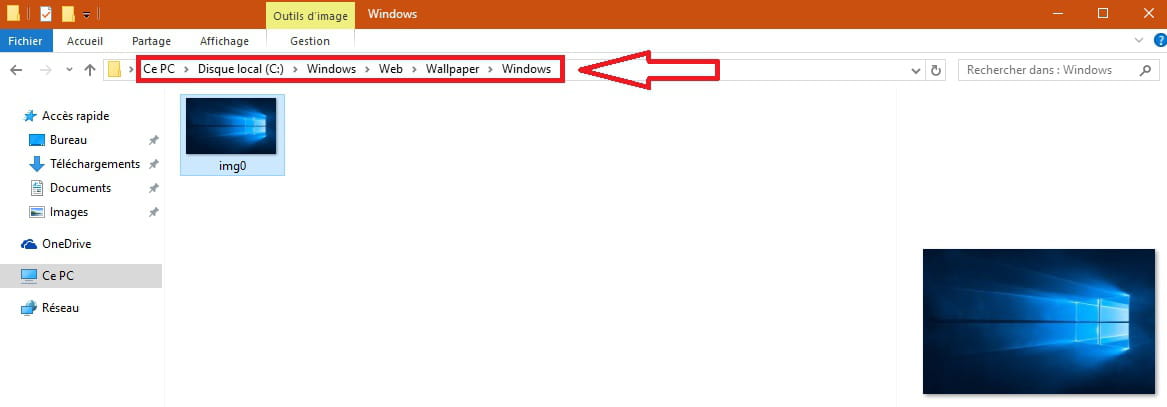The width and height of the screenshot is (1167, 407).
Task: Click the Web breadcrumb segment
Action: coord(391,69)
